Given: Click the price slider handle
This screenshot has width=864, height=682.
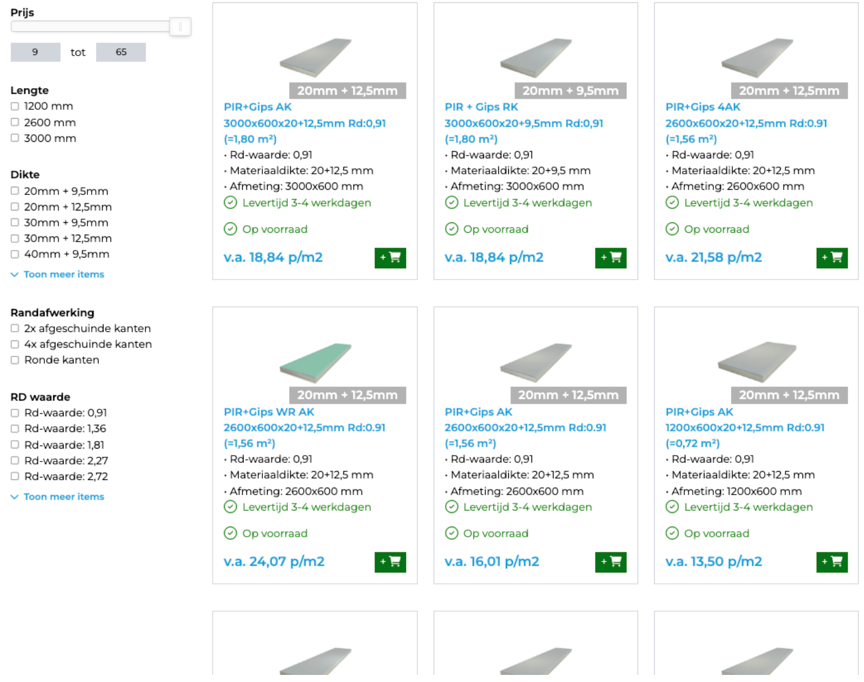Looking at the screenshot, I should tap(180, 26).
